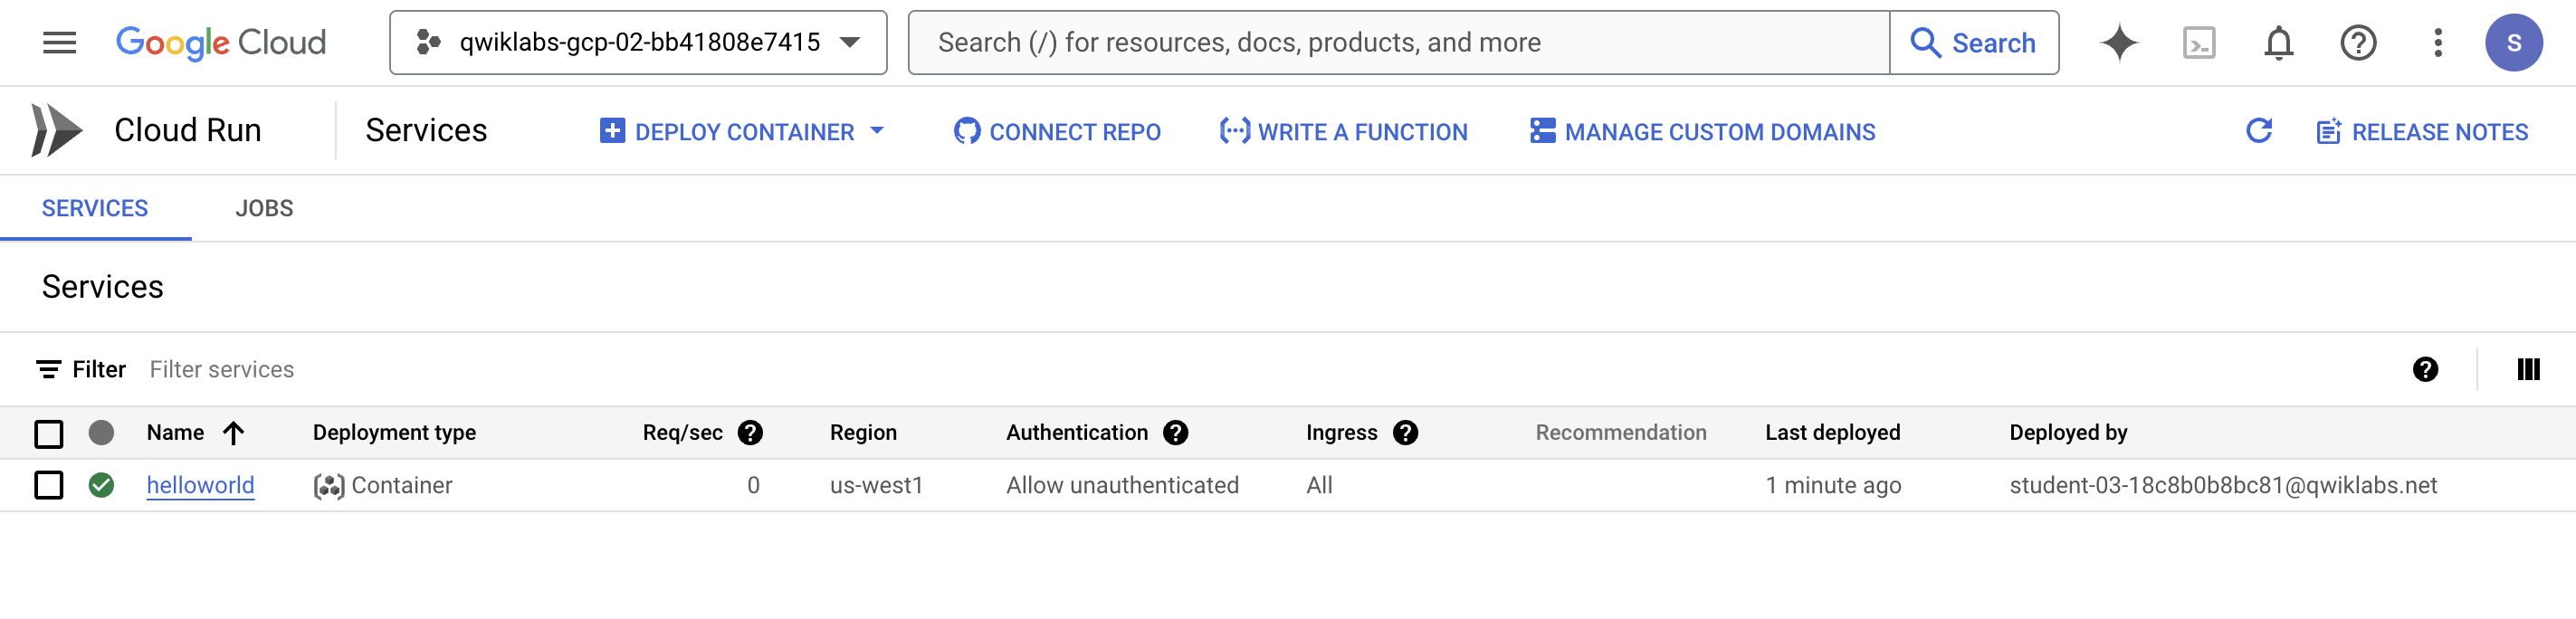Switch to the Jobs tab

pos(264,208)
